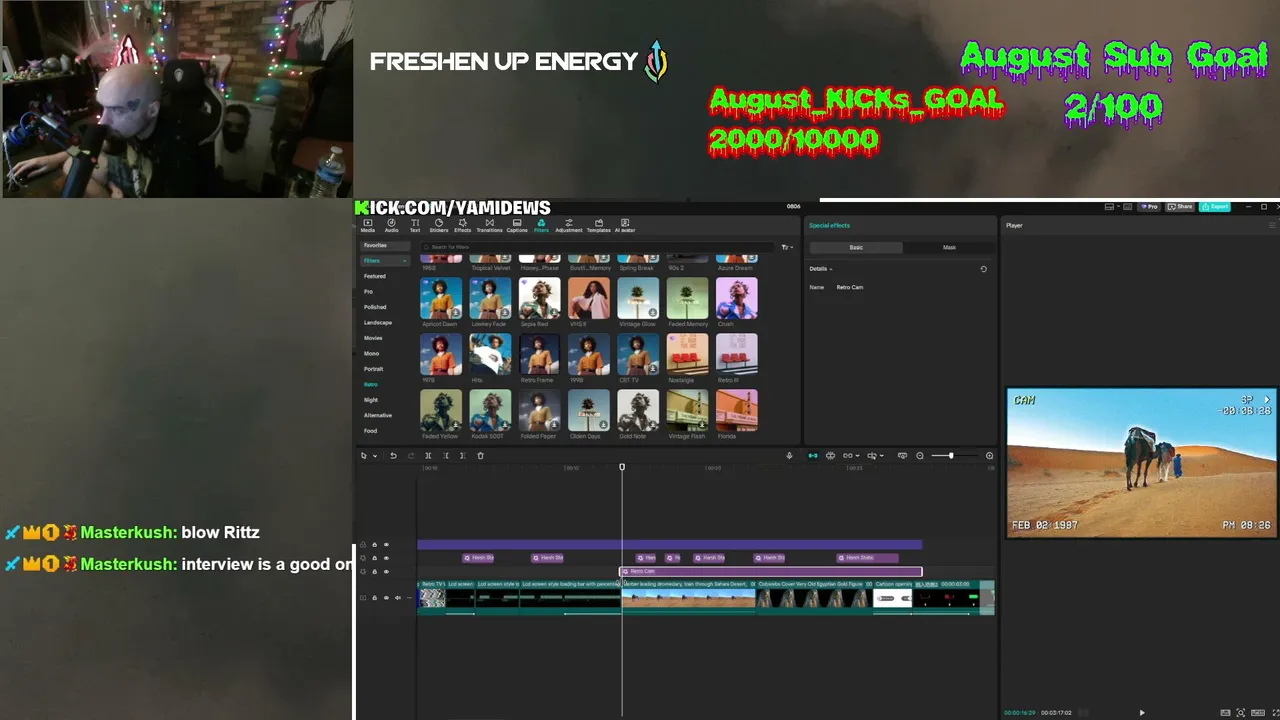Click the Player panel menu icon
Image resolution: width=1280 pixels, height=720 pixels.
pos(1272,225)
